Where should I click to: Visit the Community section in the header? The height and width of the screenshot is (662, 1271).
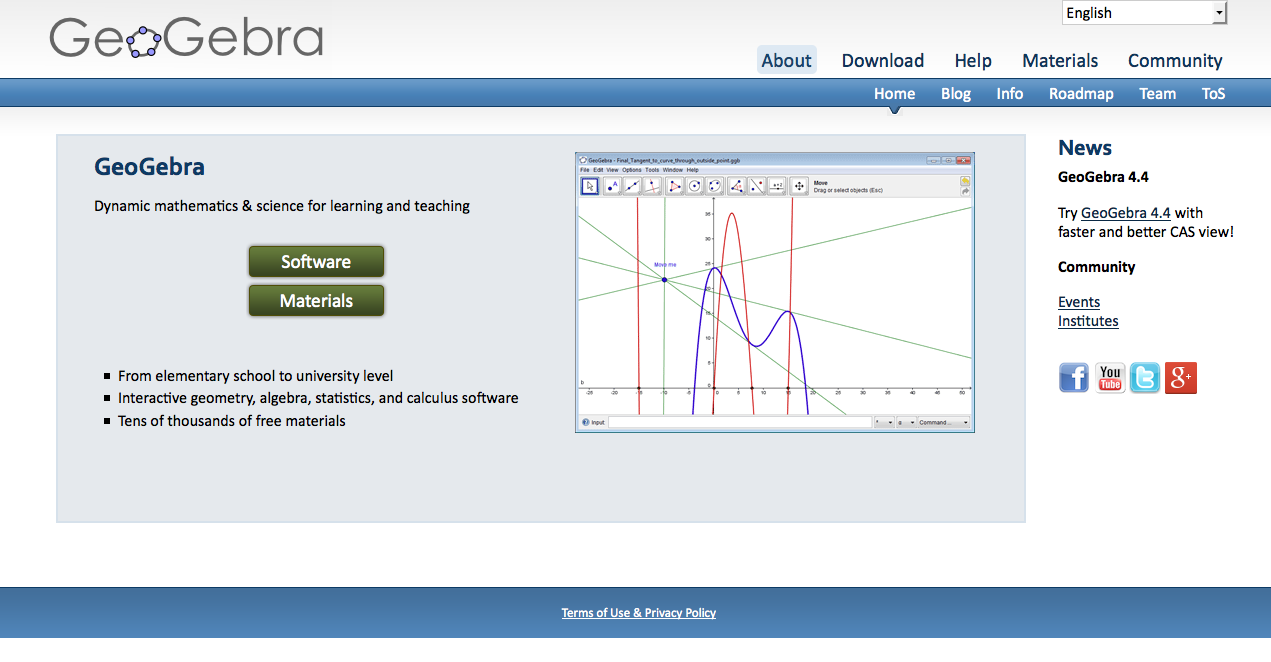(1175, 60)
